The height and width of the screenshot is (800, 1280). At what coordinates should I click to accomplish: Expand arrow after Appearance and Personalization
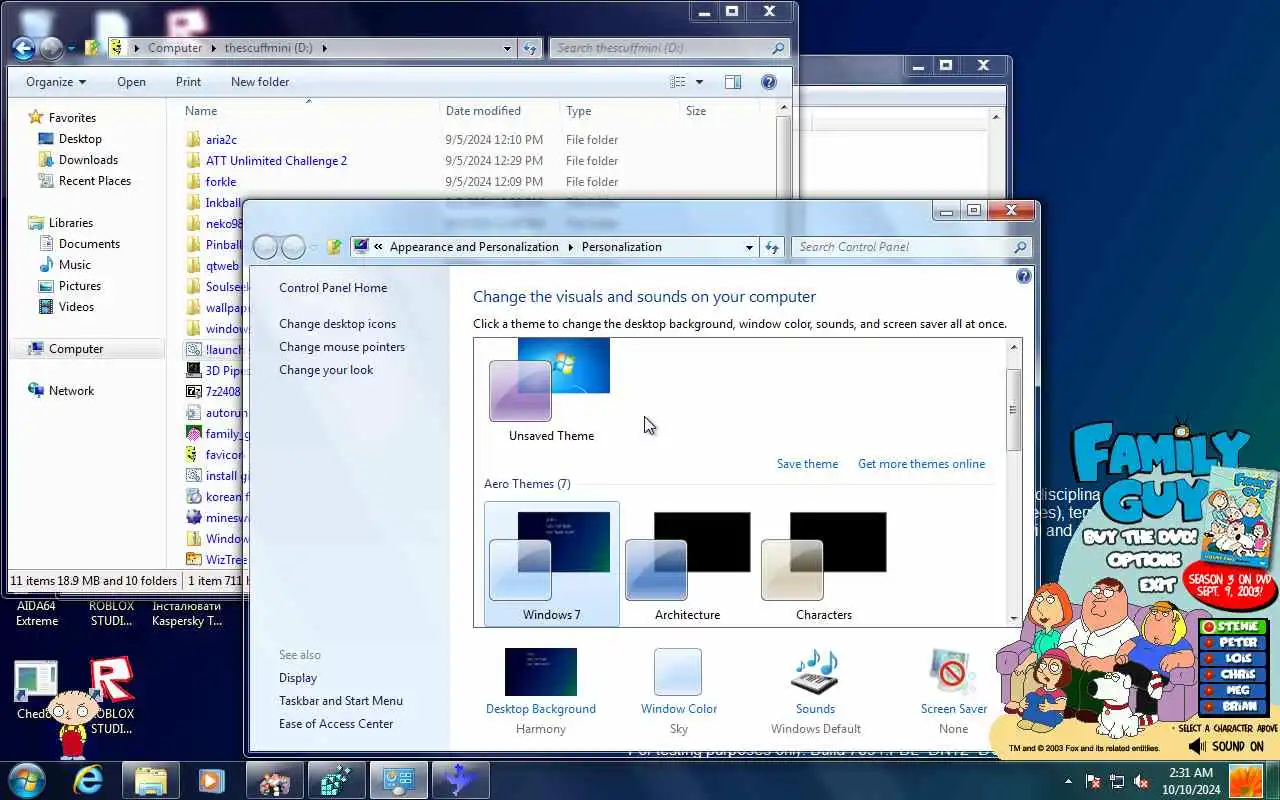571,247
